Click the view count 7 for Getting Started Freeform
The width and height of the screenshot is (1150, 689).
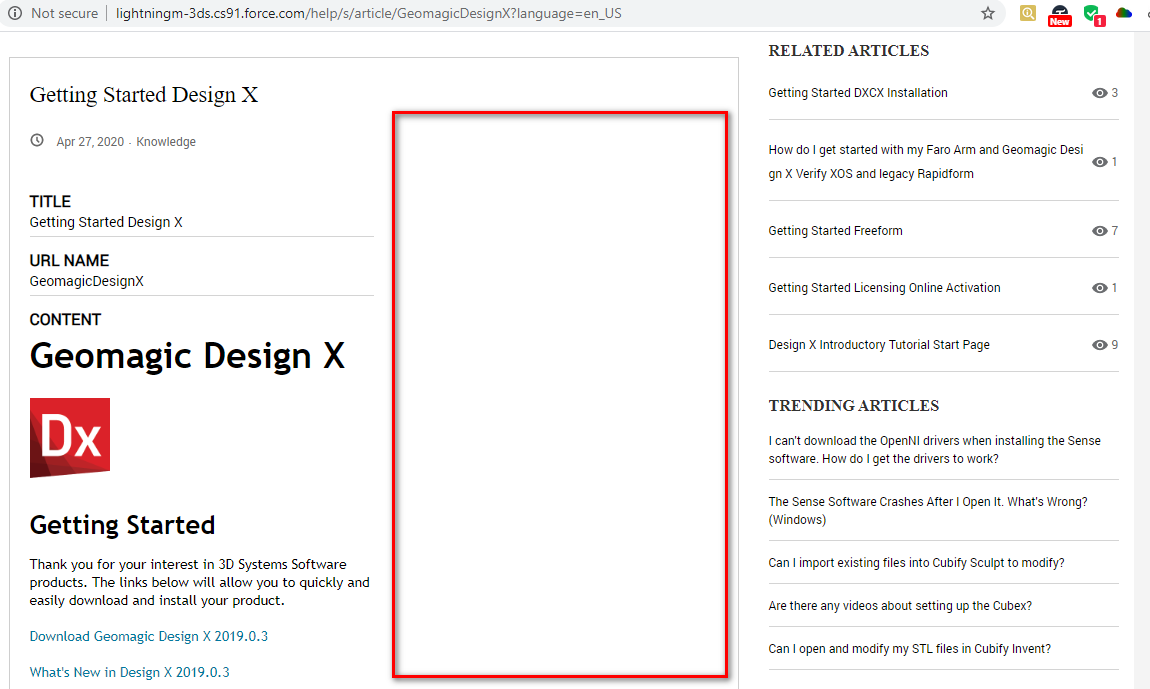[x=1115, y=230]
